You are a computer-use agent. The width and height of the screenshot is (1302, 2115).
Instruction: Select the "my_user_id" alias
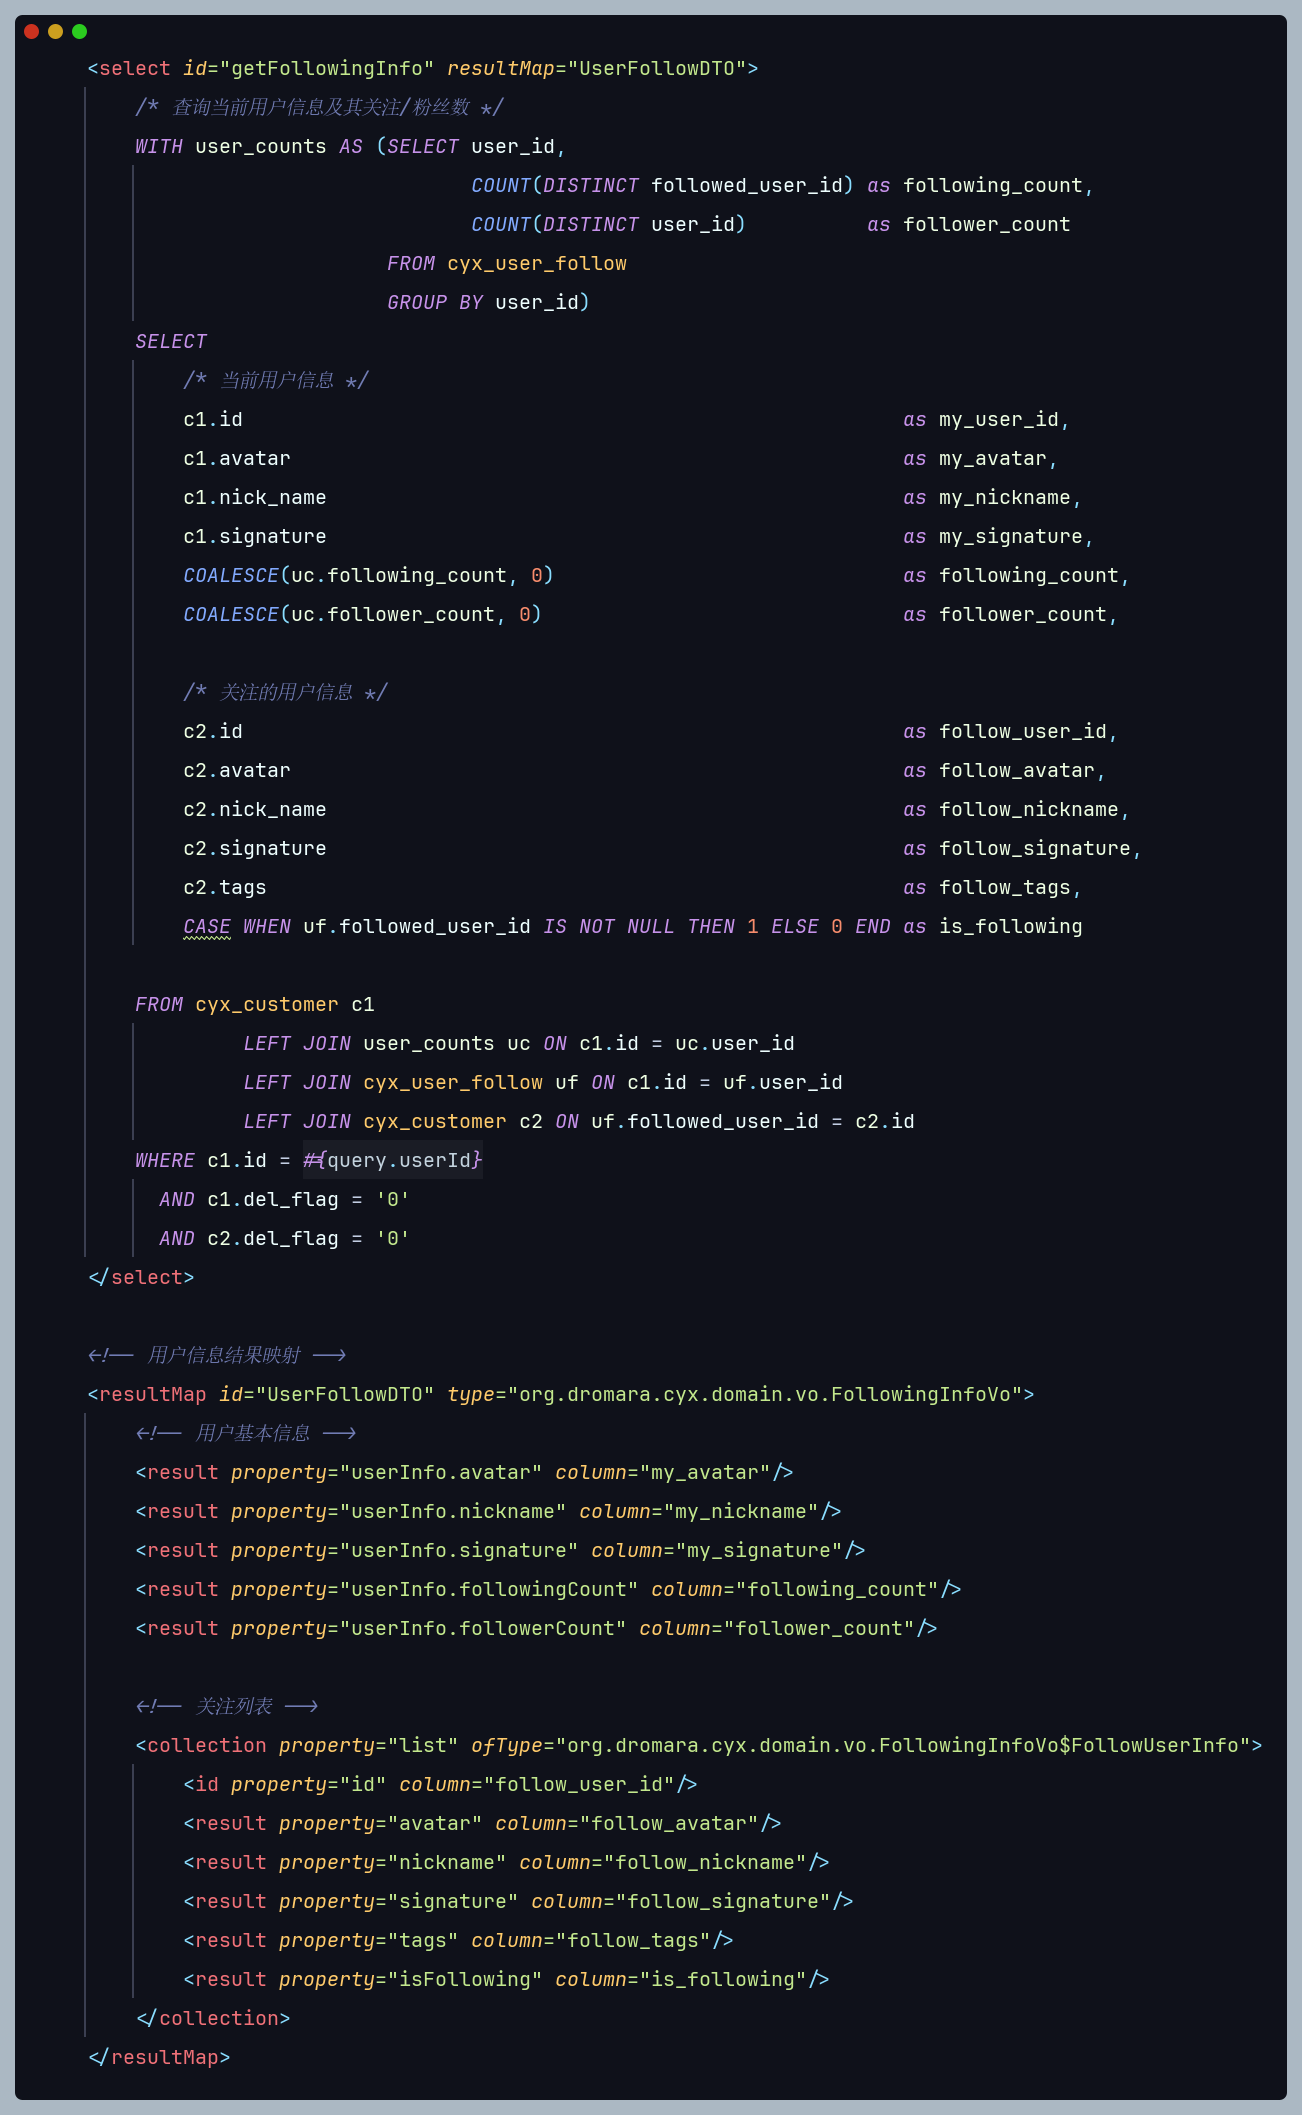998,419
